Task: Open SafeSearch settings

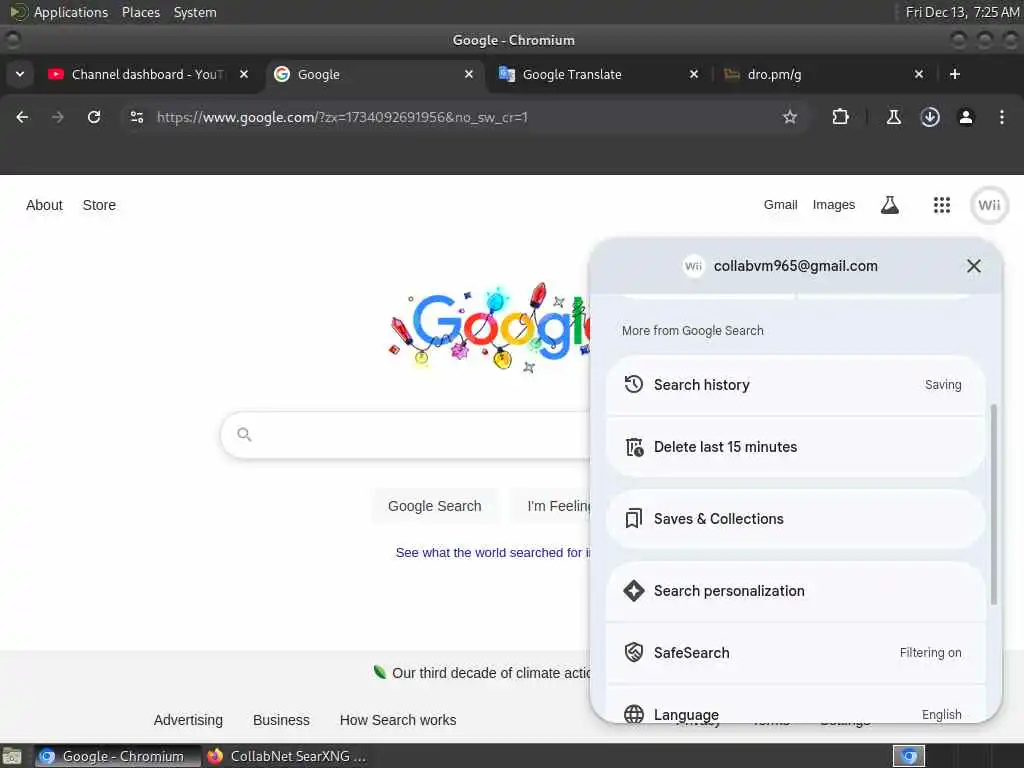Action: [795, 653]
